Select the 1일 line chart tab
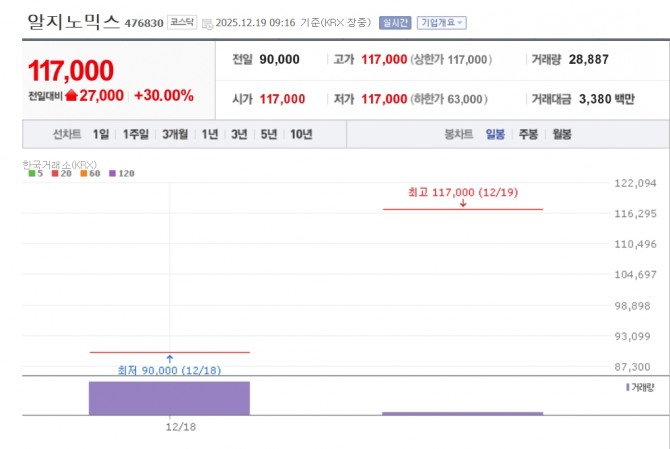This screenshot has height=449, width=670. click(101, 134)
